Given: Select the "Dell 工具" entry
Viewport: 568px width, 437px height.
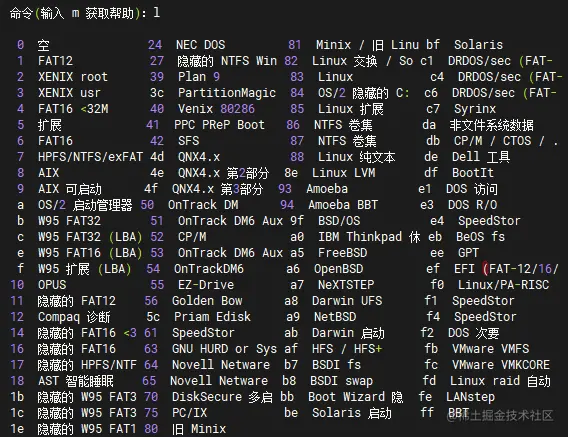Looking at the screenshot, I should point(481,157).
